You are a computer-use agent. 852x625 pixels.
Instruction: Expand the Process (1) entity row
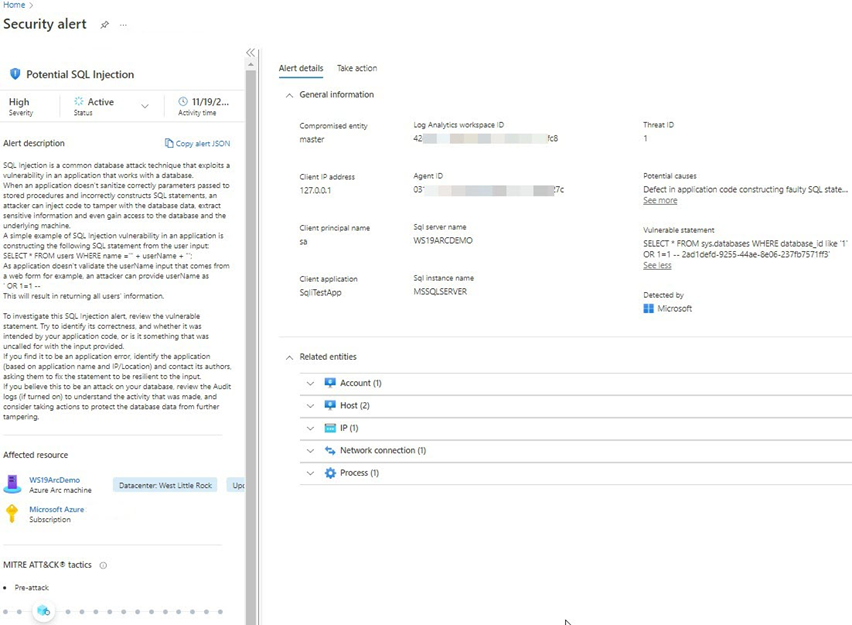(x=311, y=473)
